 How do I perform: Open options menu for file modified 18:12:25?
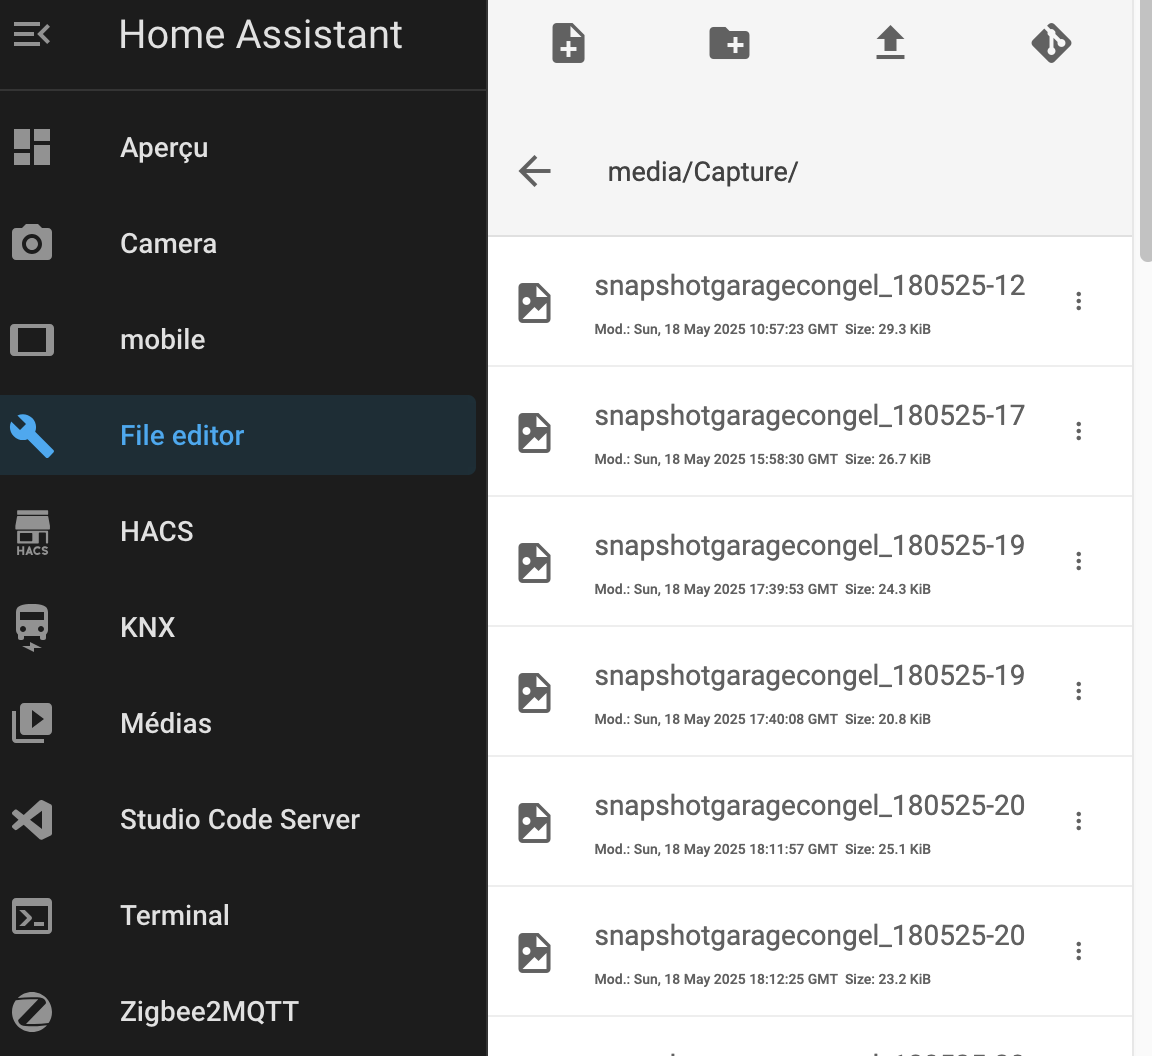point(1079,951)
